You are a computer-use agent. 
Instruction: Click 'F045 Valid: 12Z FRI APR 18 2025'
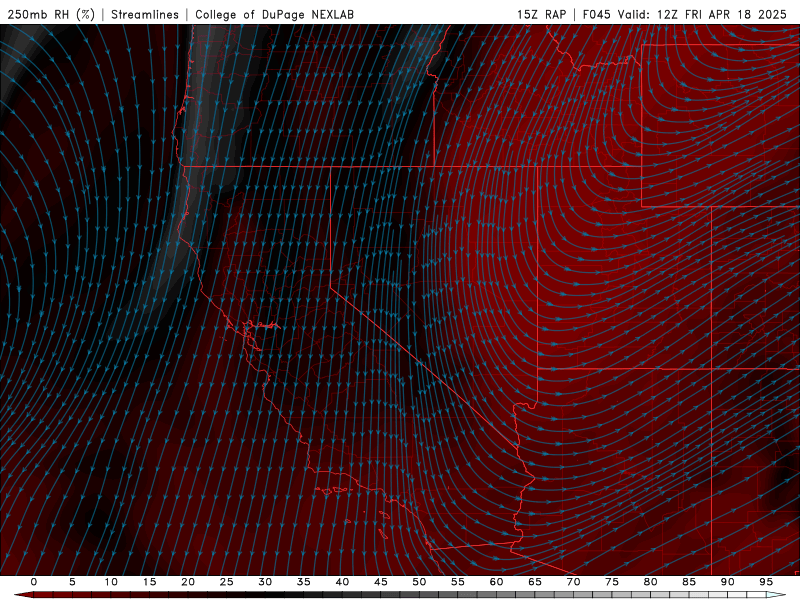685,14
